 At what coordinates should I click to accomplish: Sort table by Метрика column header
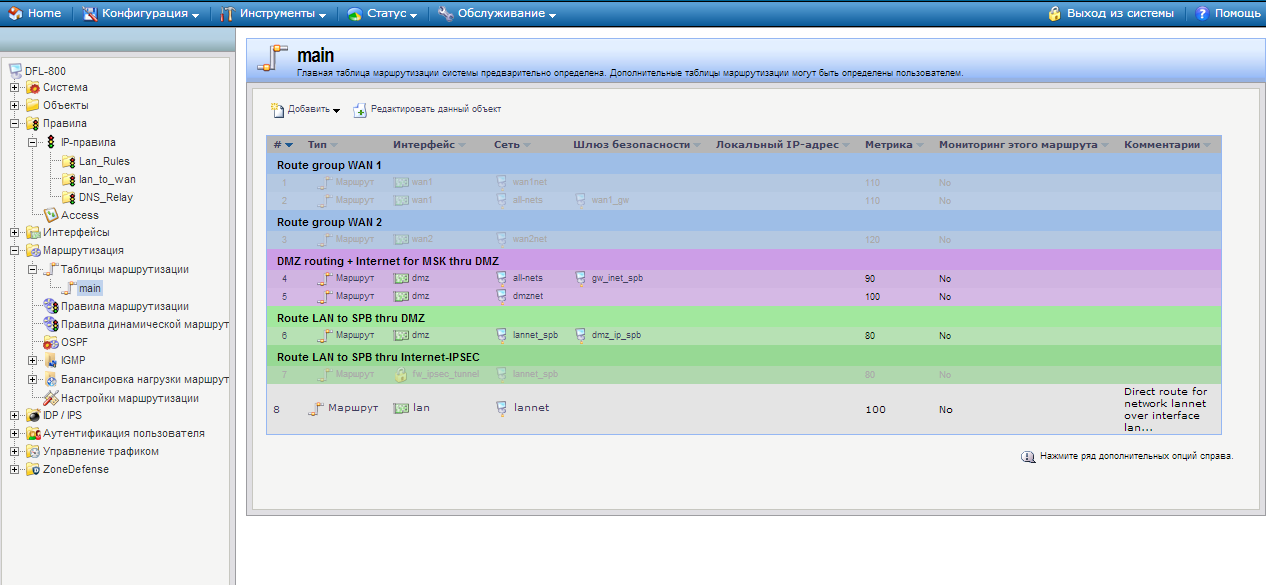[x=888, y=145]
